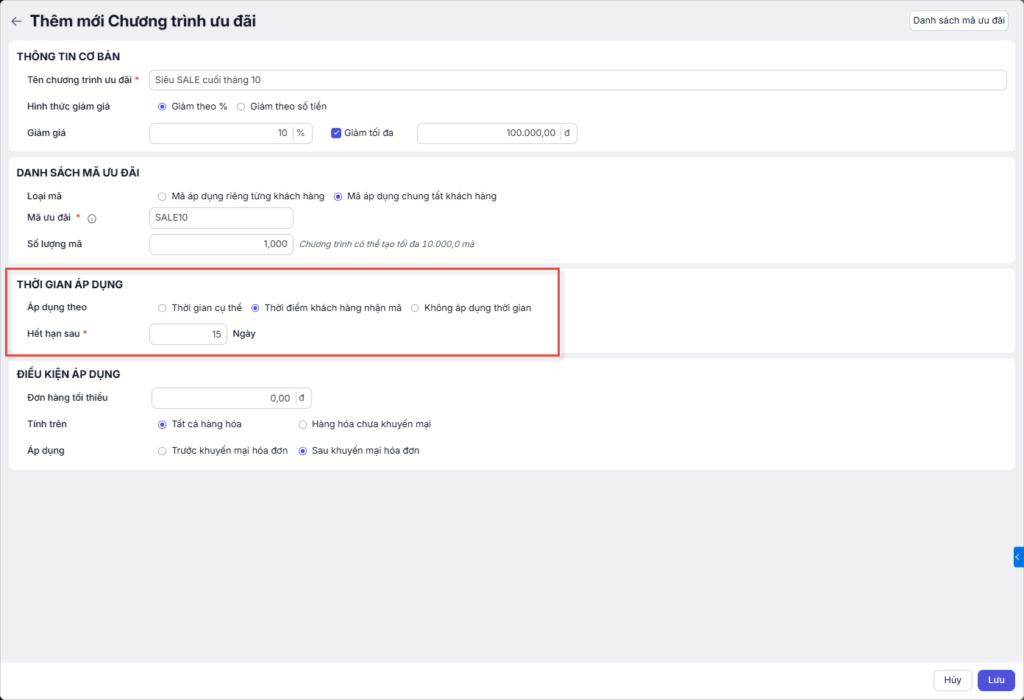Select Thời gian cụ thể option

tap(162, 308)
